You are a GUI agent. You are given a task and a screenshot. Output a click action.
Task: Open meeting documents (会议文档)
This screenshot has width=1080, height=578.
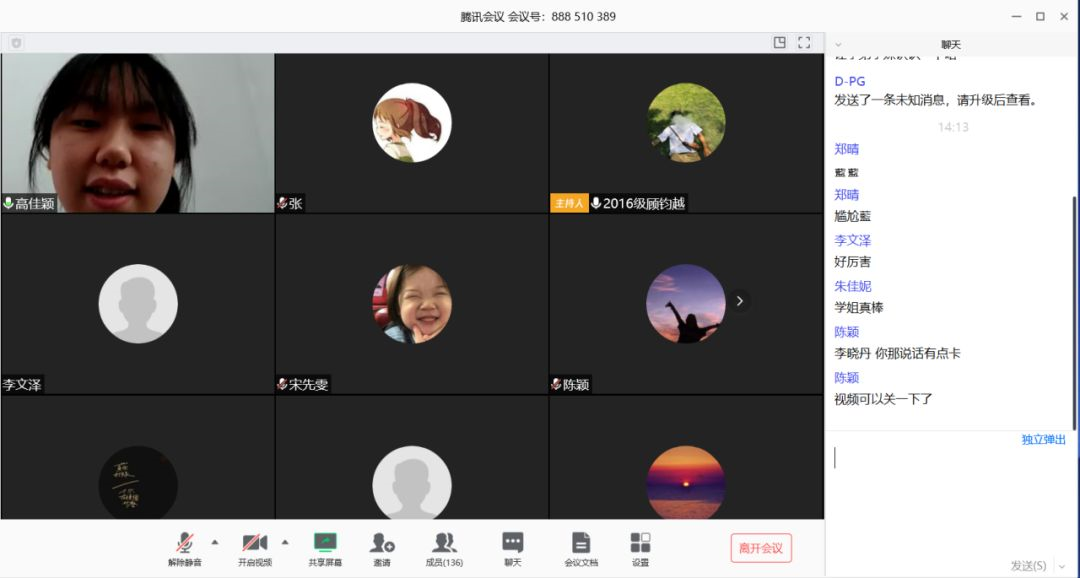(x=580, y=543)
